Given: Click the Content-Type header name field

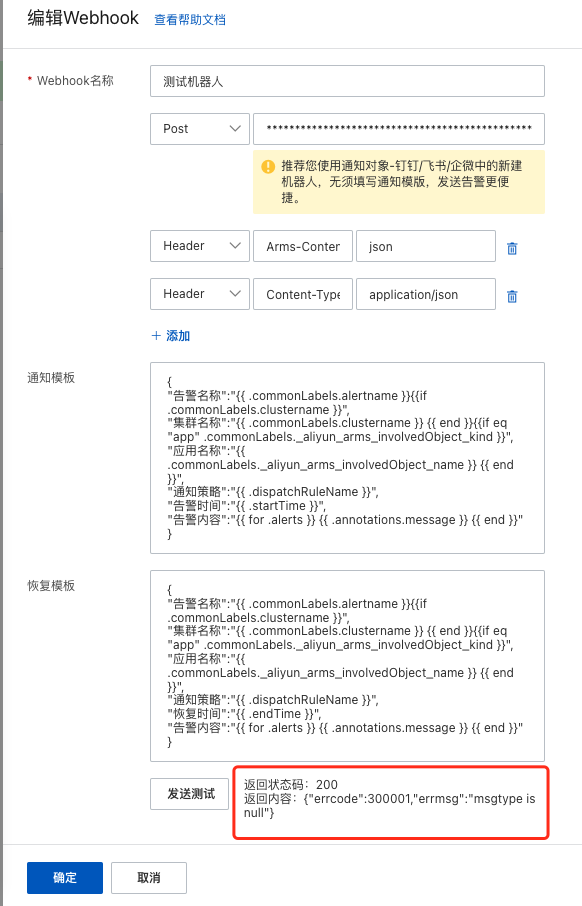Looking at the screenshot, I should (303, 294).
